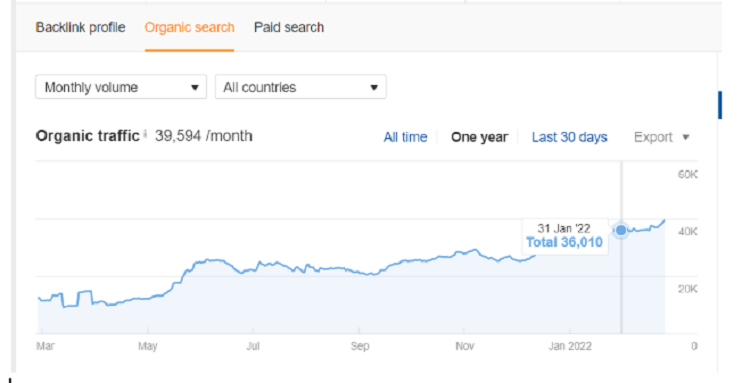Click the Jan 2022 axis label

coord(570,346)
